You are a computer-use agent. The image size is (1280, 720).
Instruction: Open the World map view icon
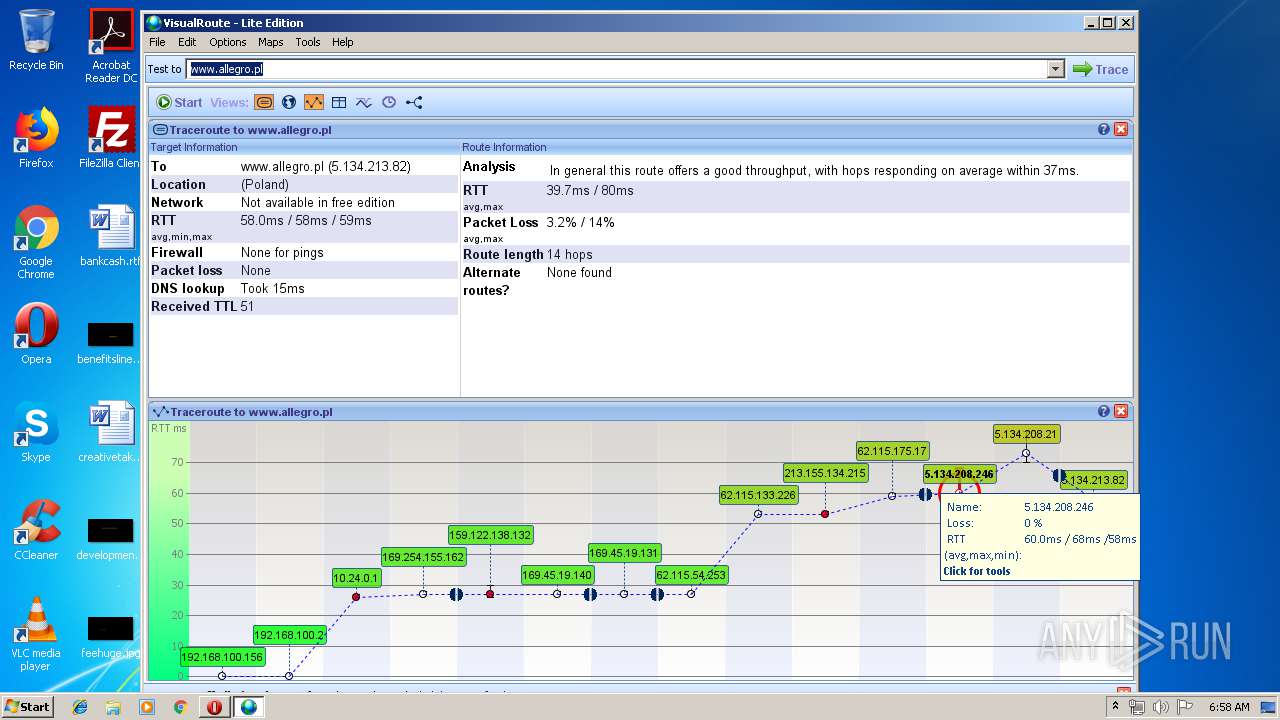click(289, 102)
